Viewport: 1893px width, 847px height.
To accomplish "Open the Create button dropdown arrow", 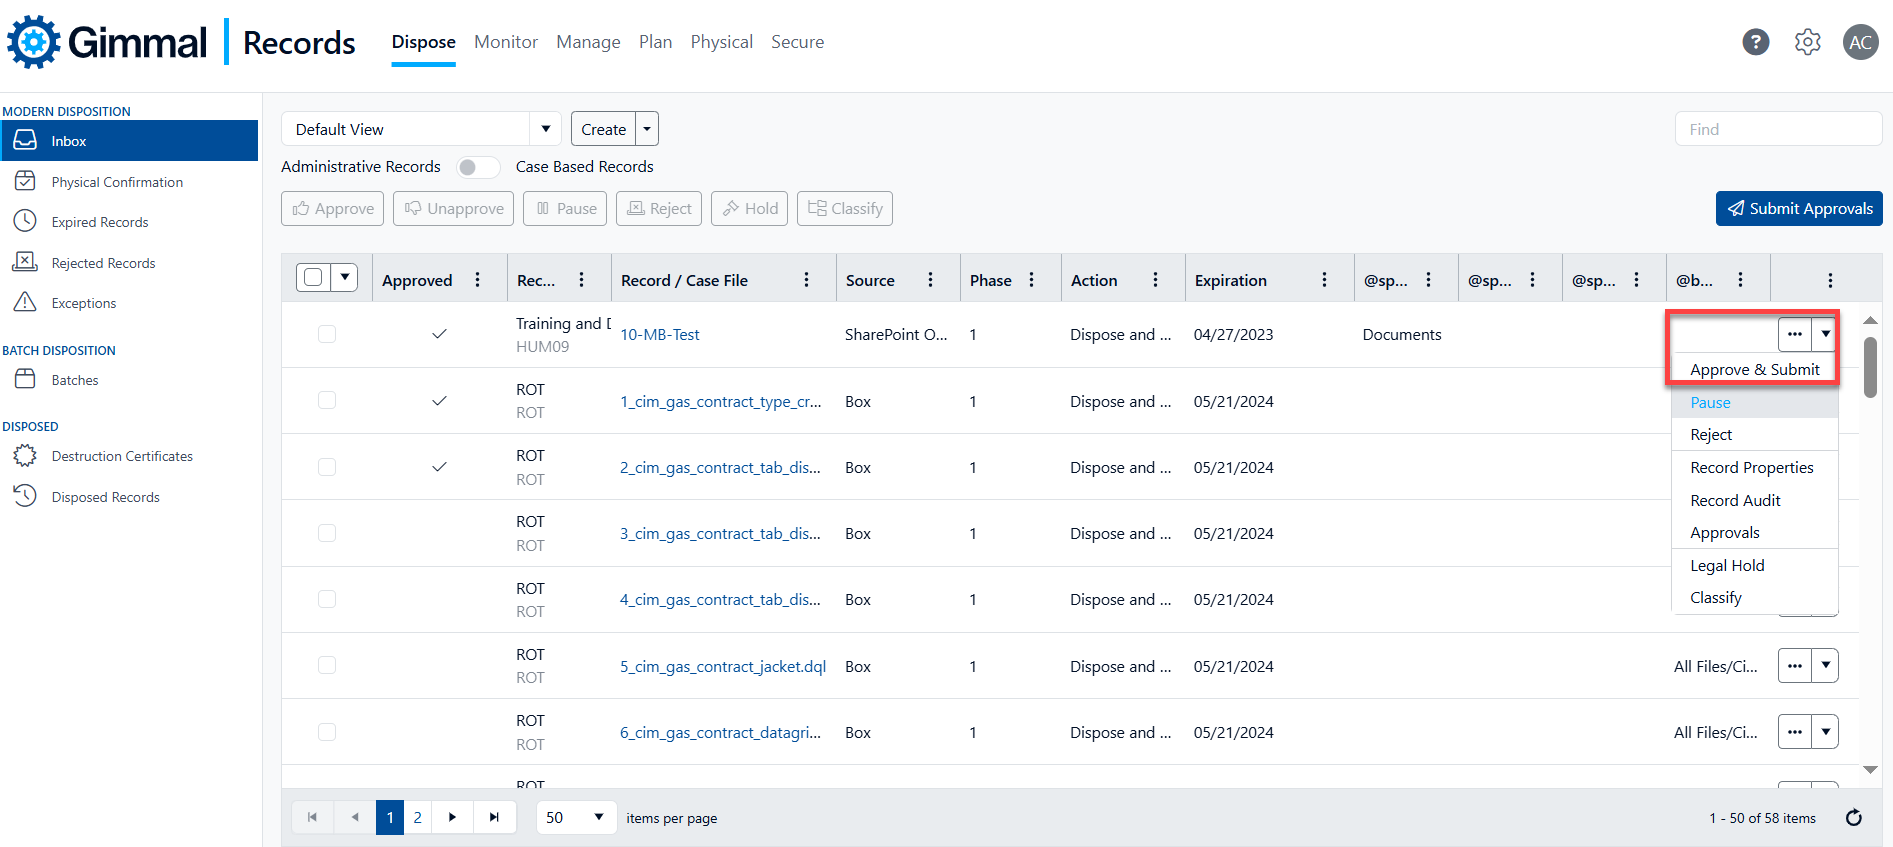I will [x=647, y=129].
